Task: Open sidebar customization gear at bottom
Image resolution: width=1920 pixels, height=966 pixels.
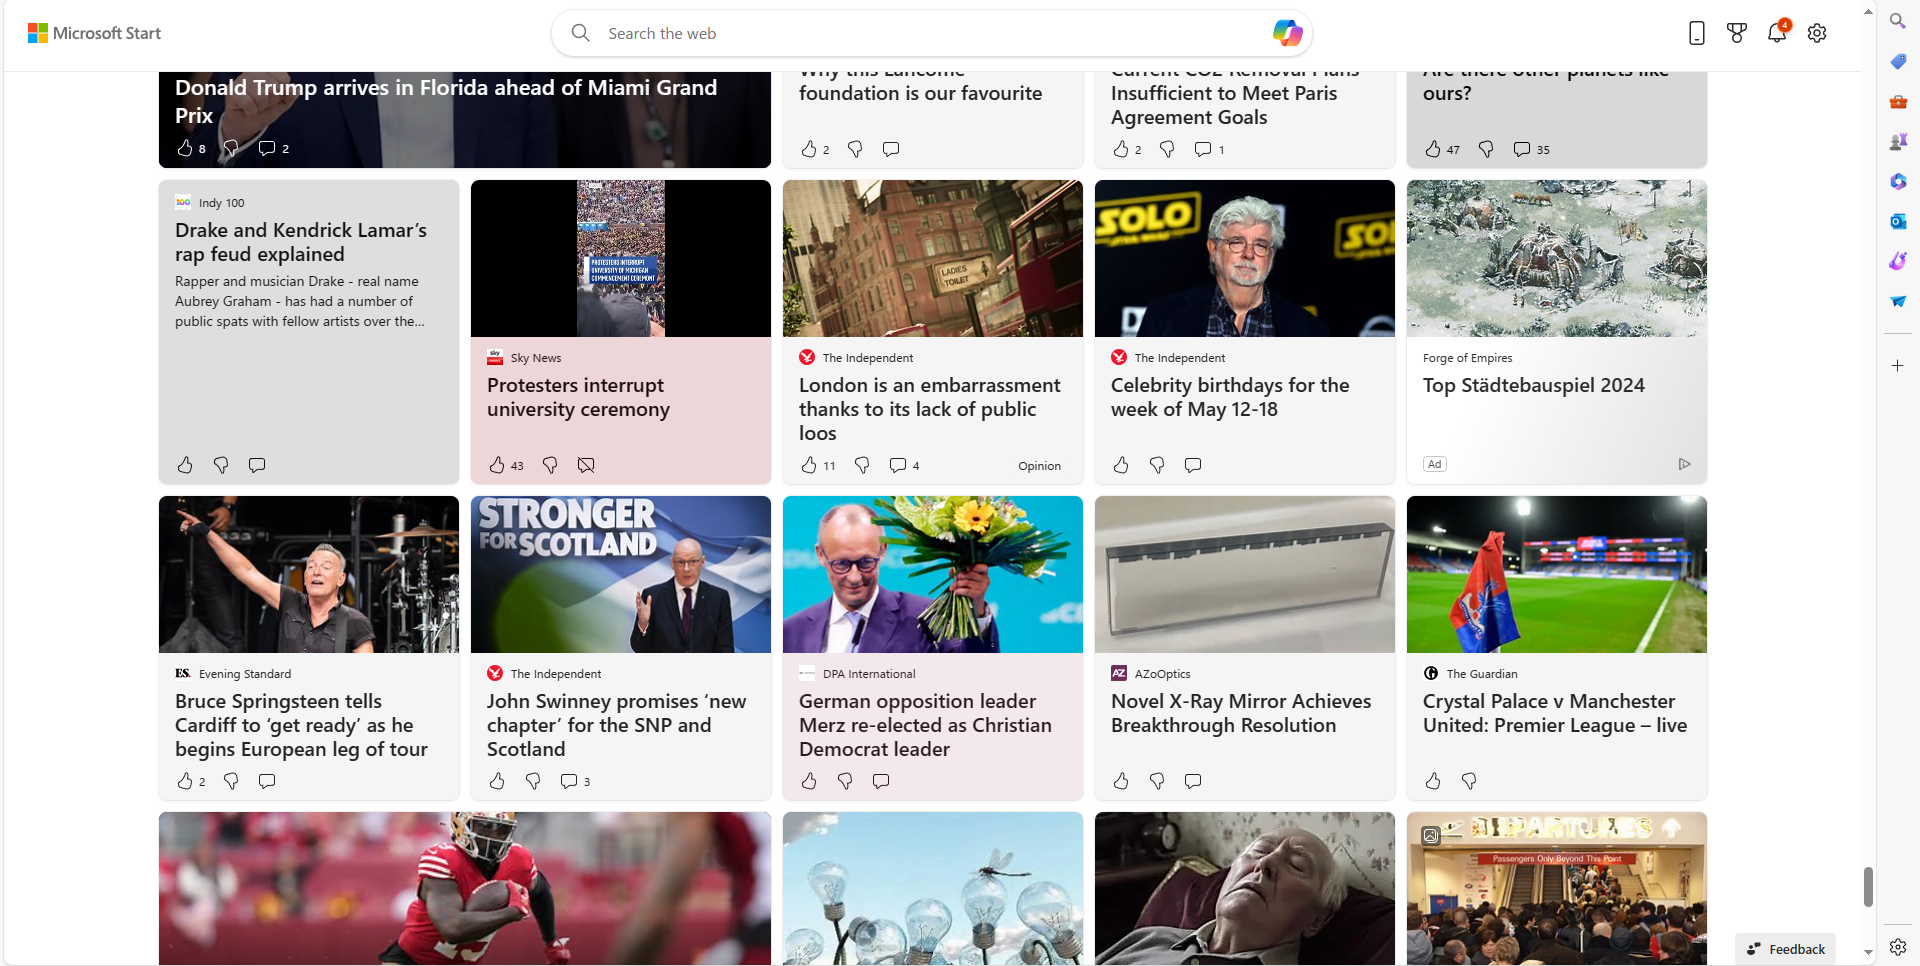Action: tap(1897, 947)
